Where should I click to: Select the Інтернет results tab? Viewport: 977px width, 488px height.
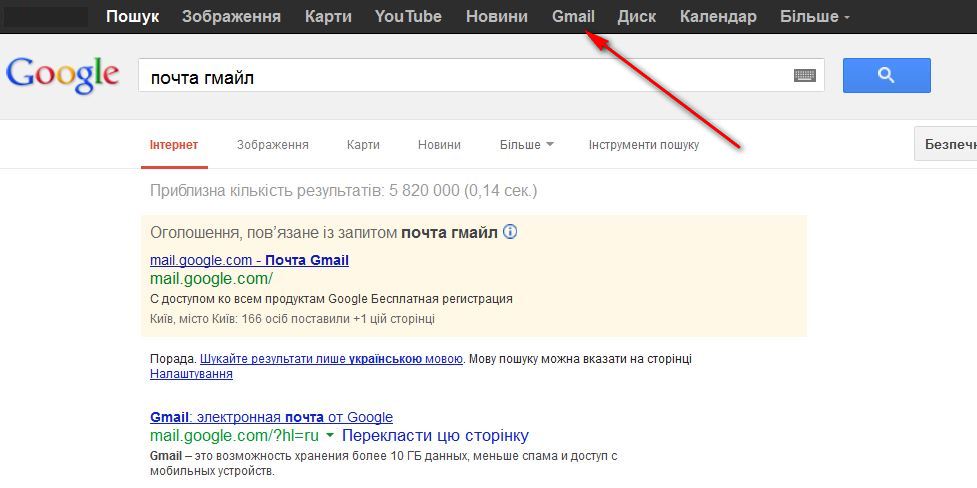tap(174, 145)
